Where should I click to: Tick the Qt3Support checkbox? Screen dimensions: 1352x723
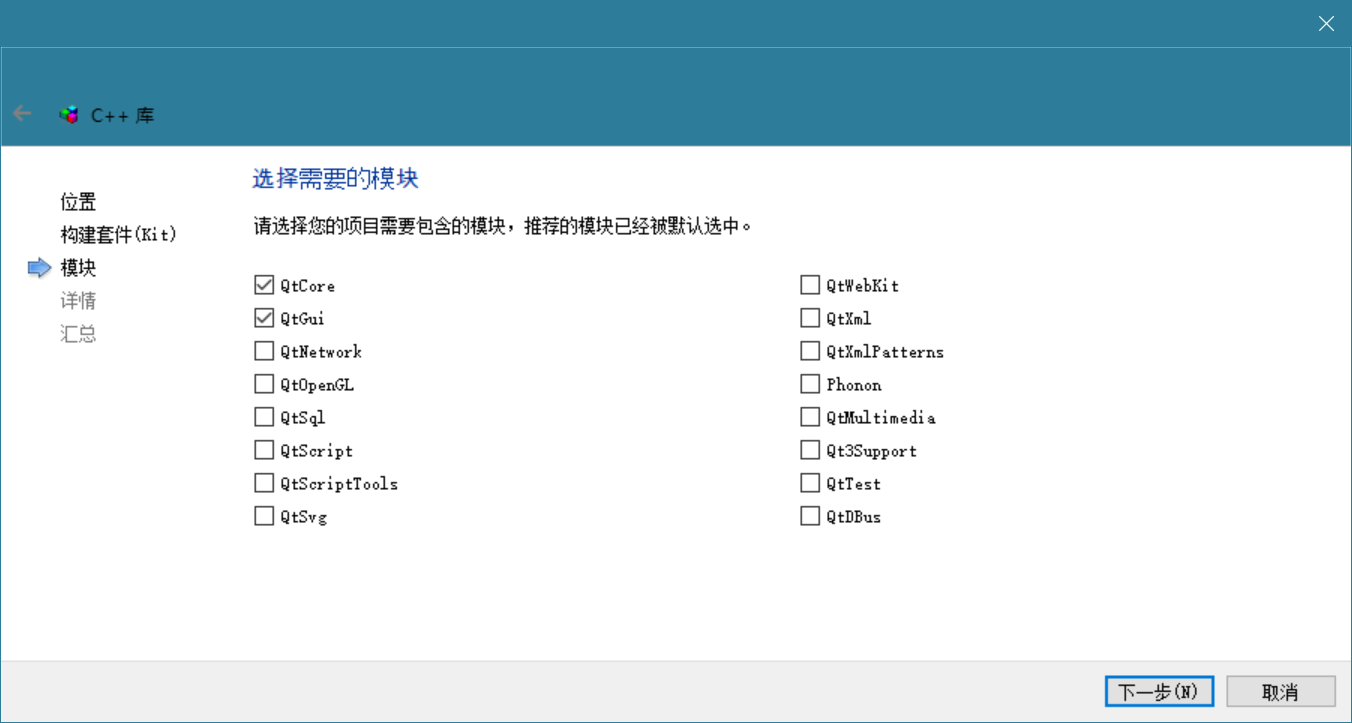pos(810,450)
